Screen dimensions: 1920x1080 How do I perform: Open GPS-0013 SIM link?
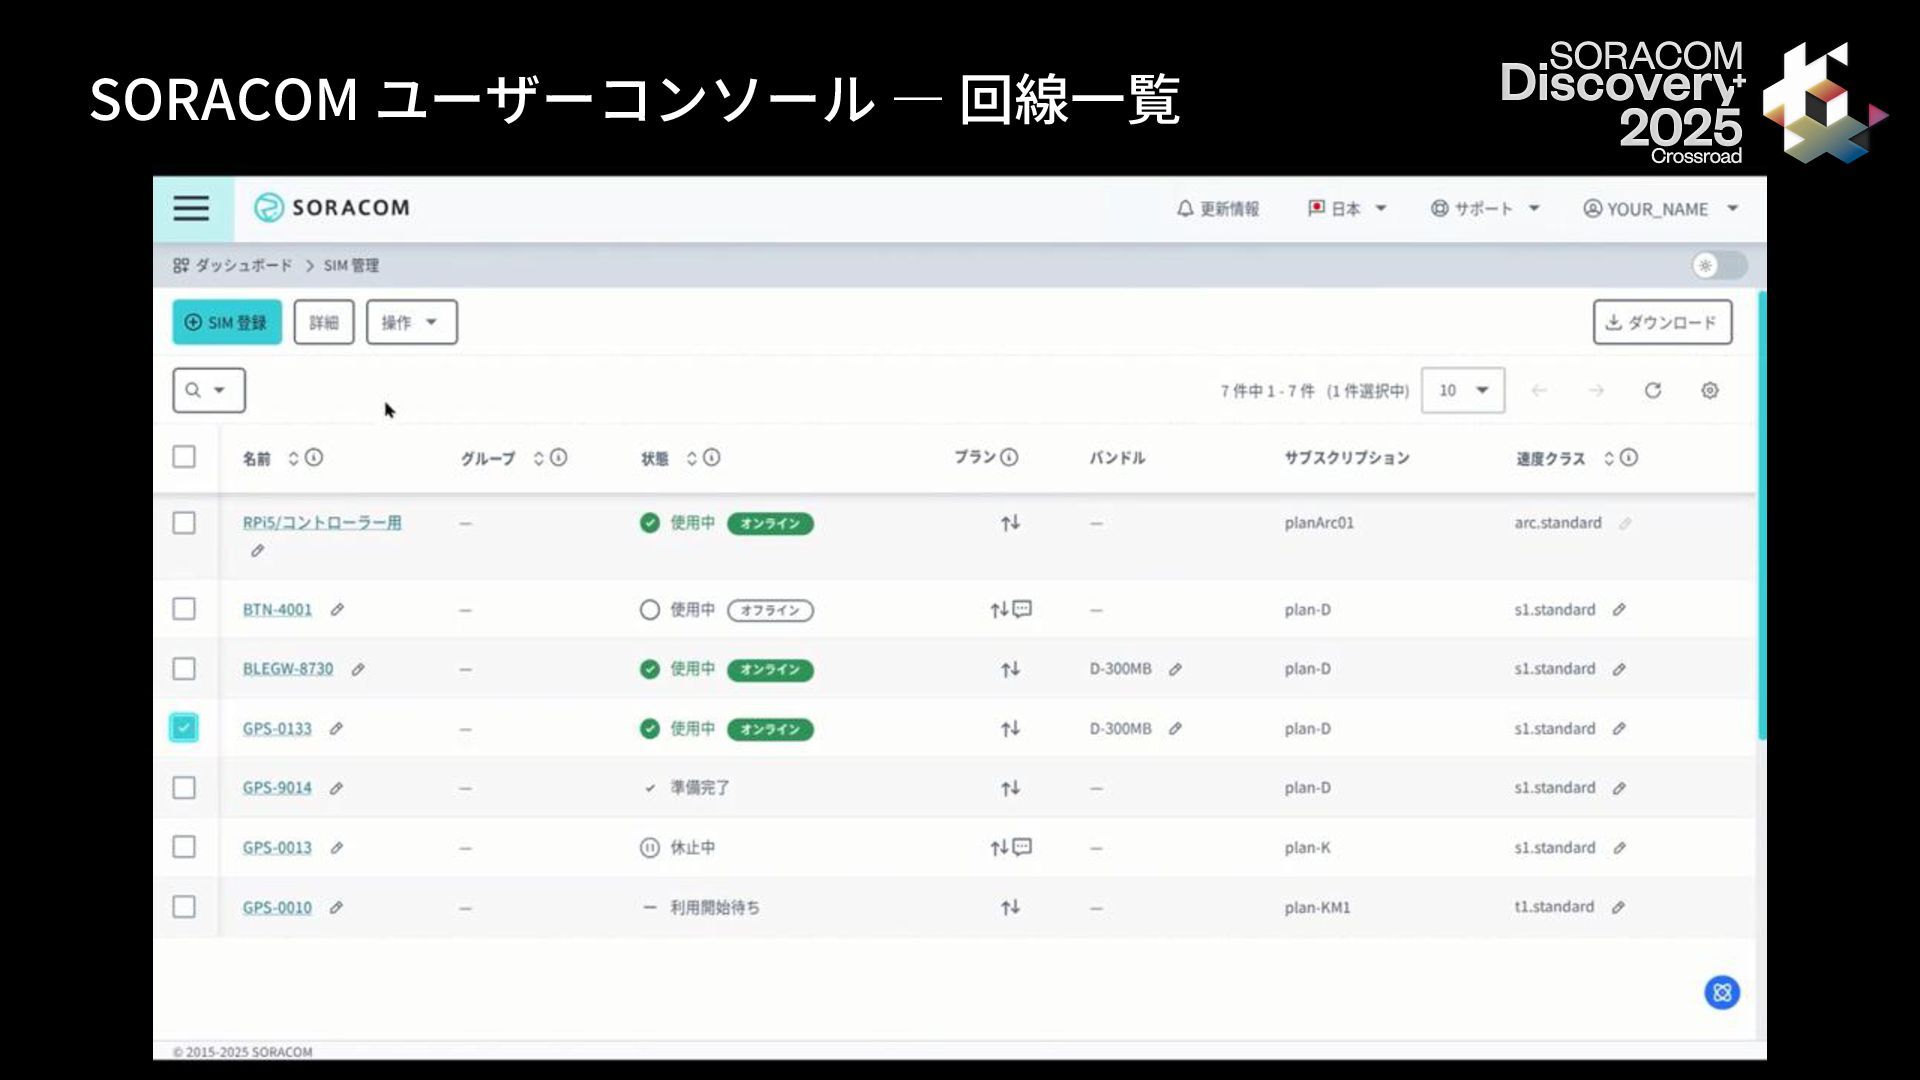click(277, 848)
